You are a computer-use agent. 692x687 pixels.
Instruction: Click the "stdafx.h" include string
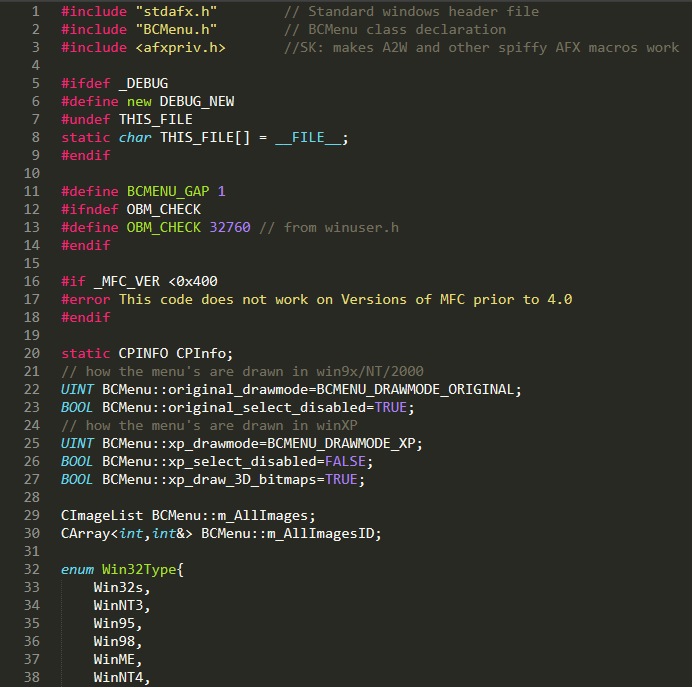pos(176,11)
